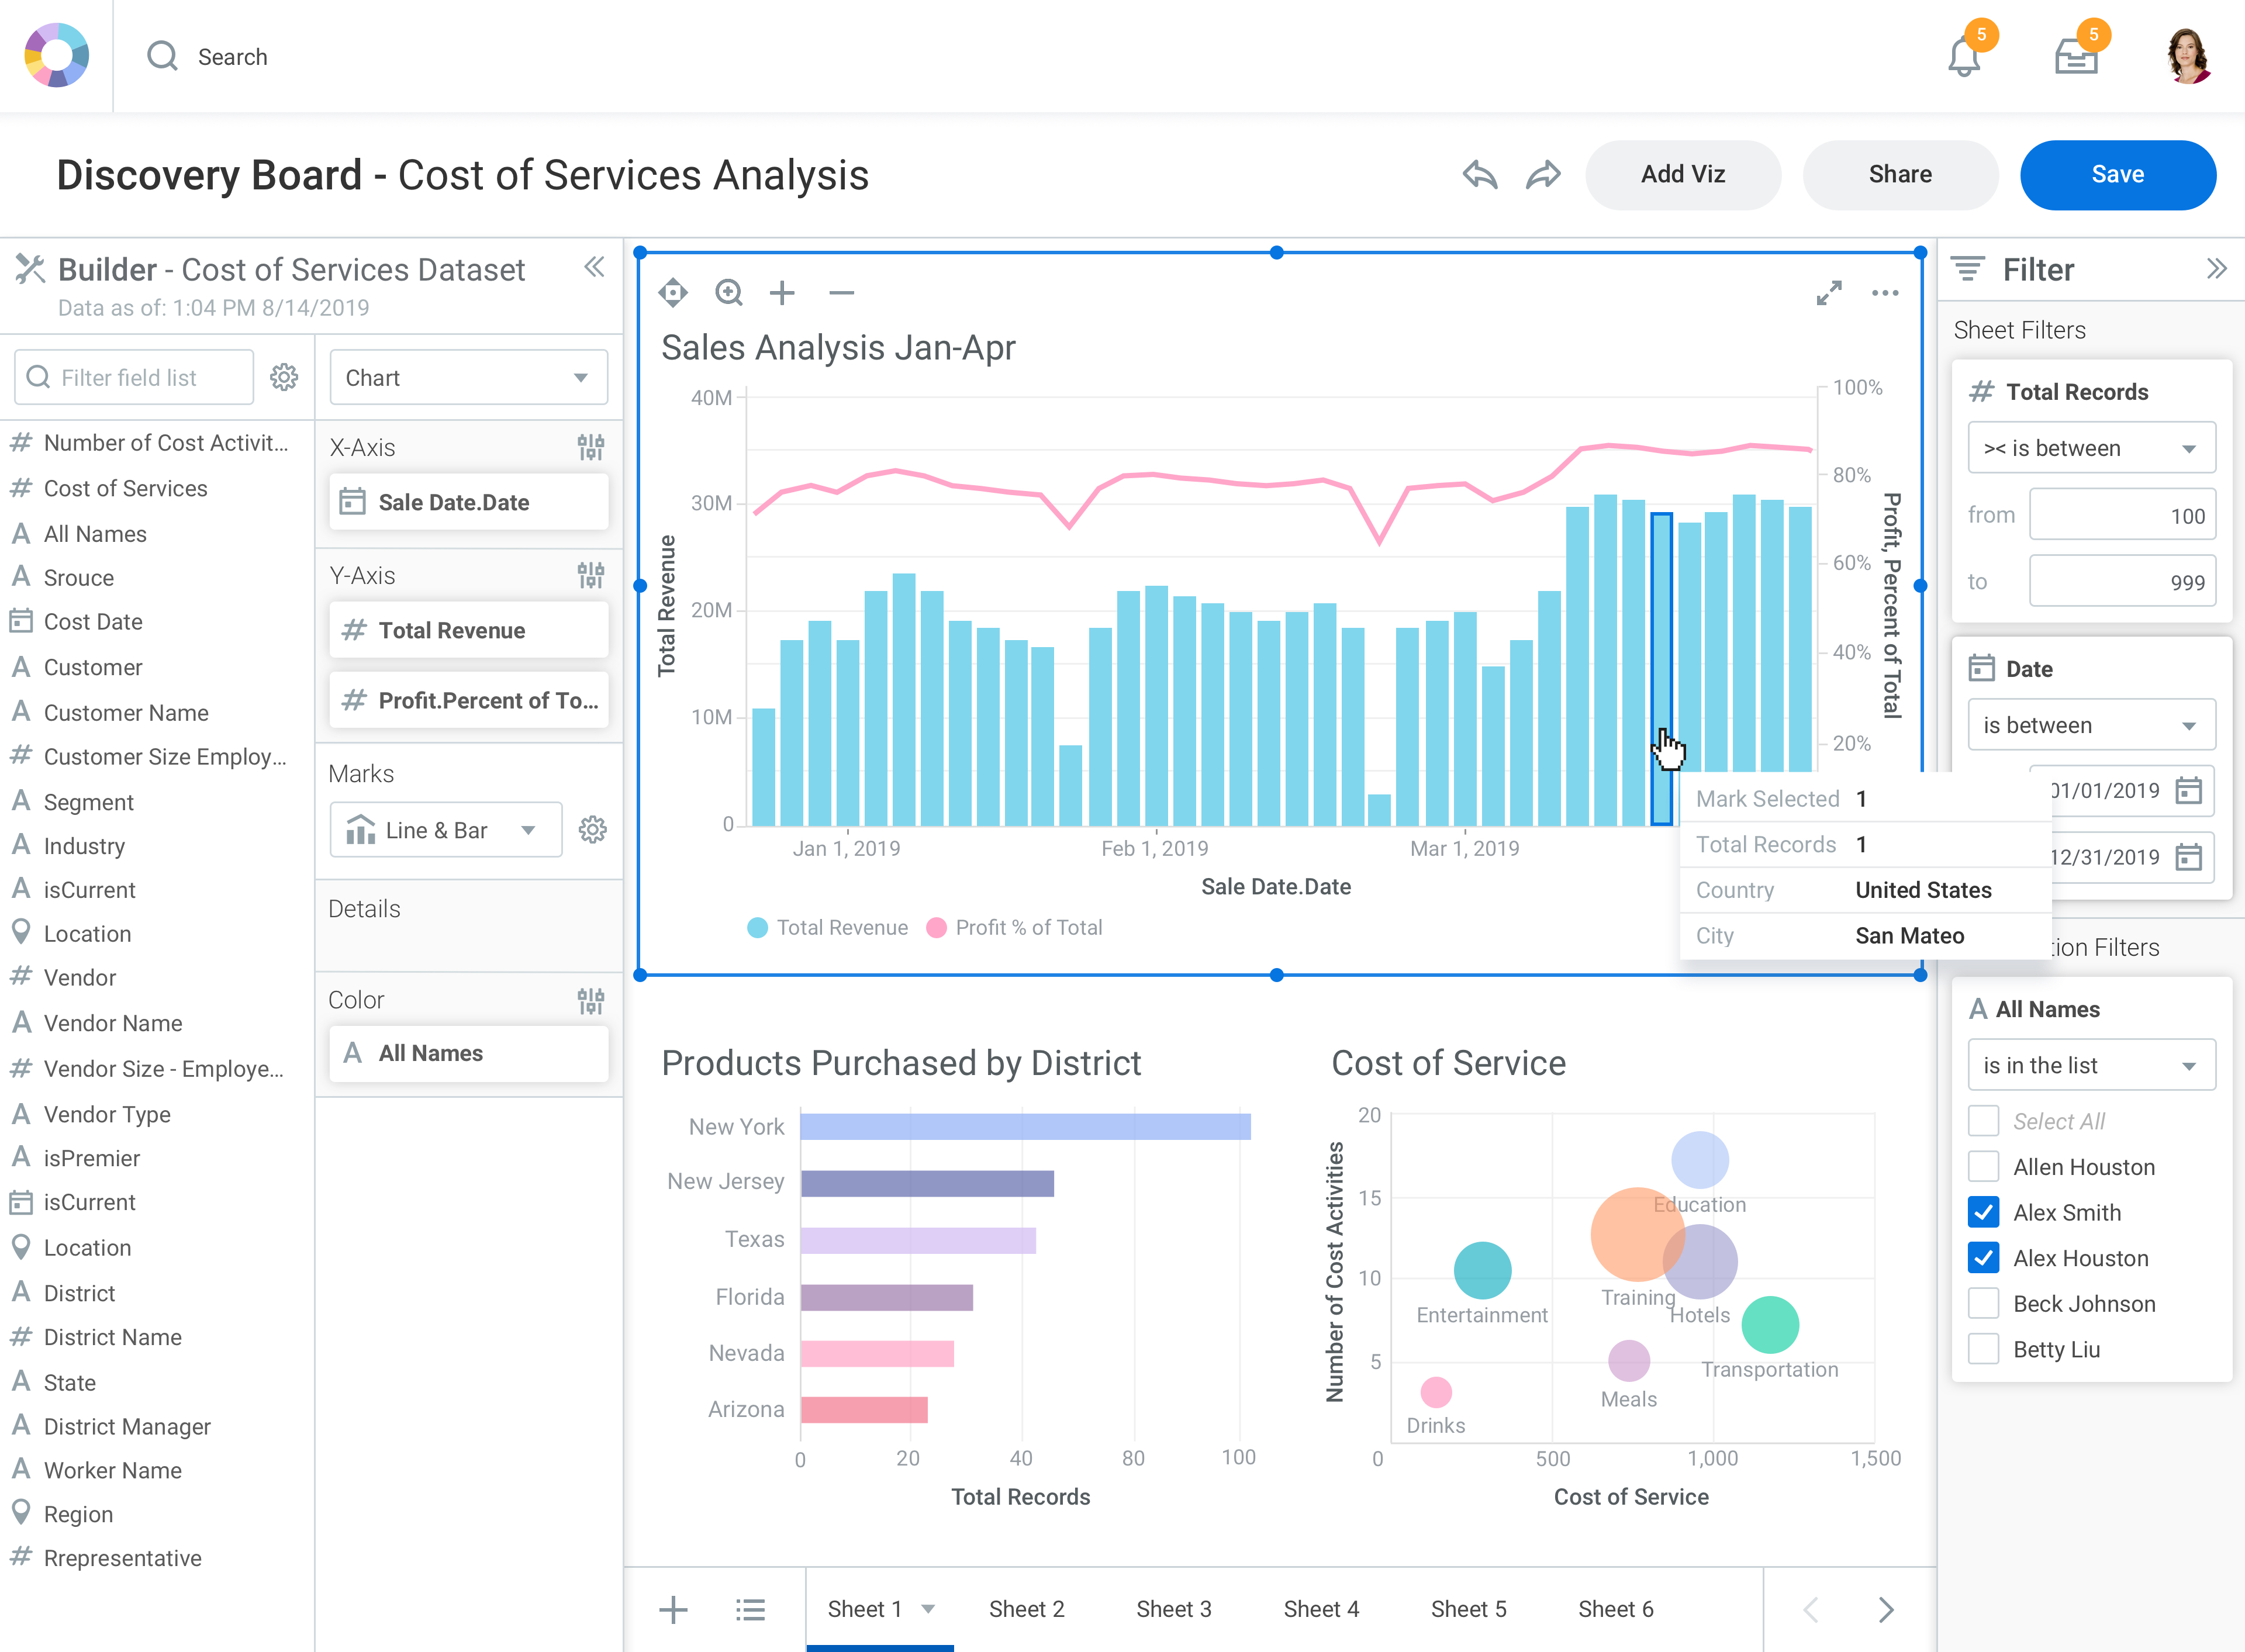Open Marks settings gear icon
Viewport: 2245px width, 1652px height.
(x=593, y=830)
